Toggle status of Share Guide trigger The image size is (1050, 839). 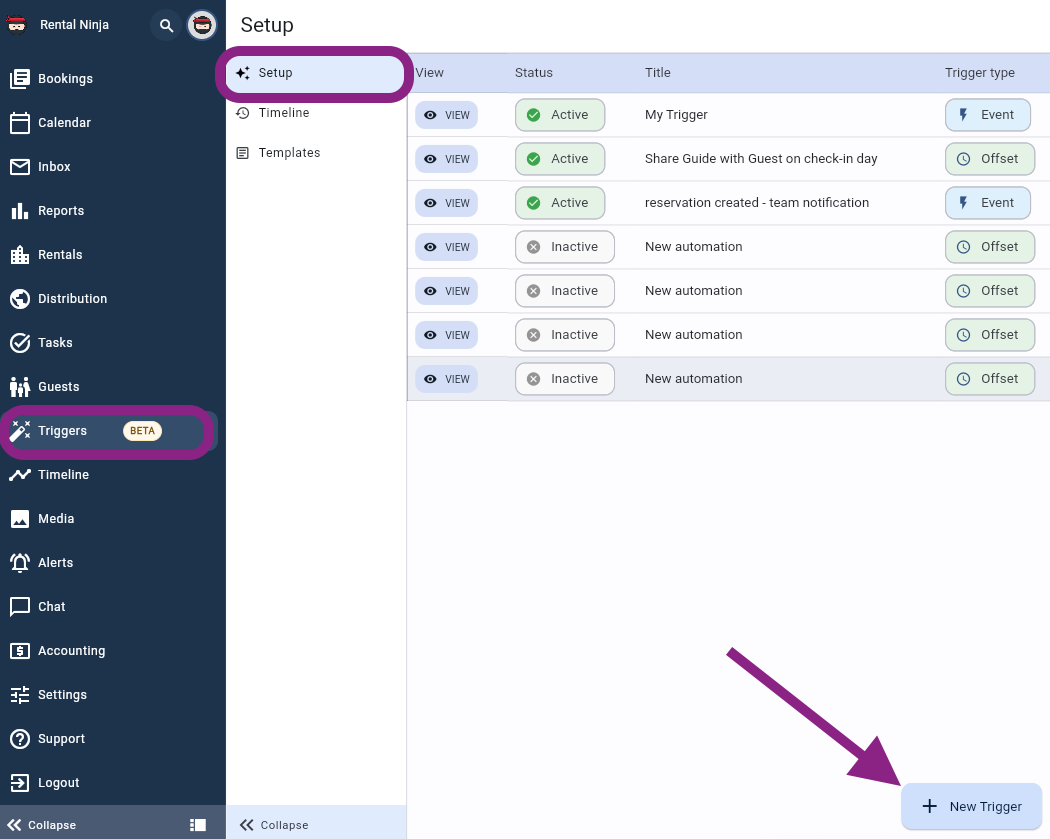point(560,159)
